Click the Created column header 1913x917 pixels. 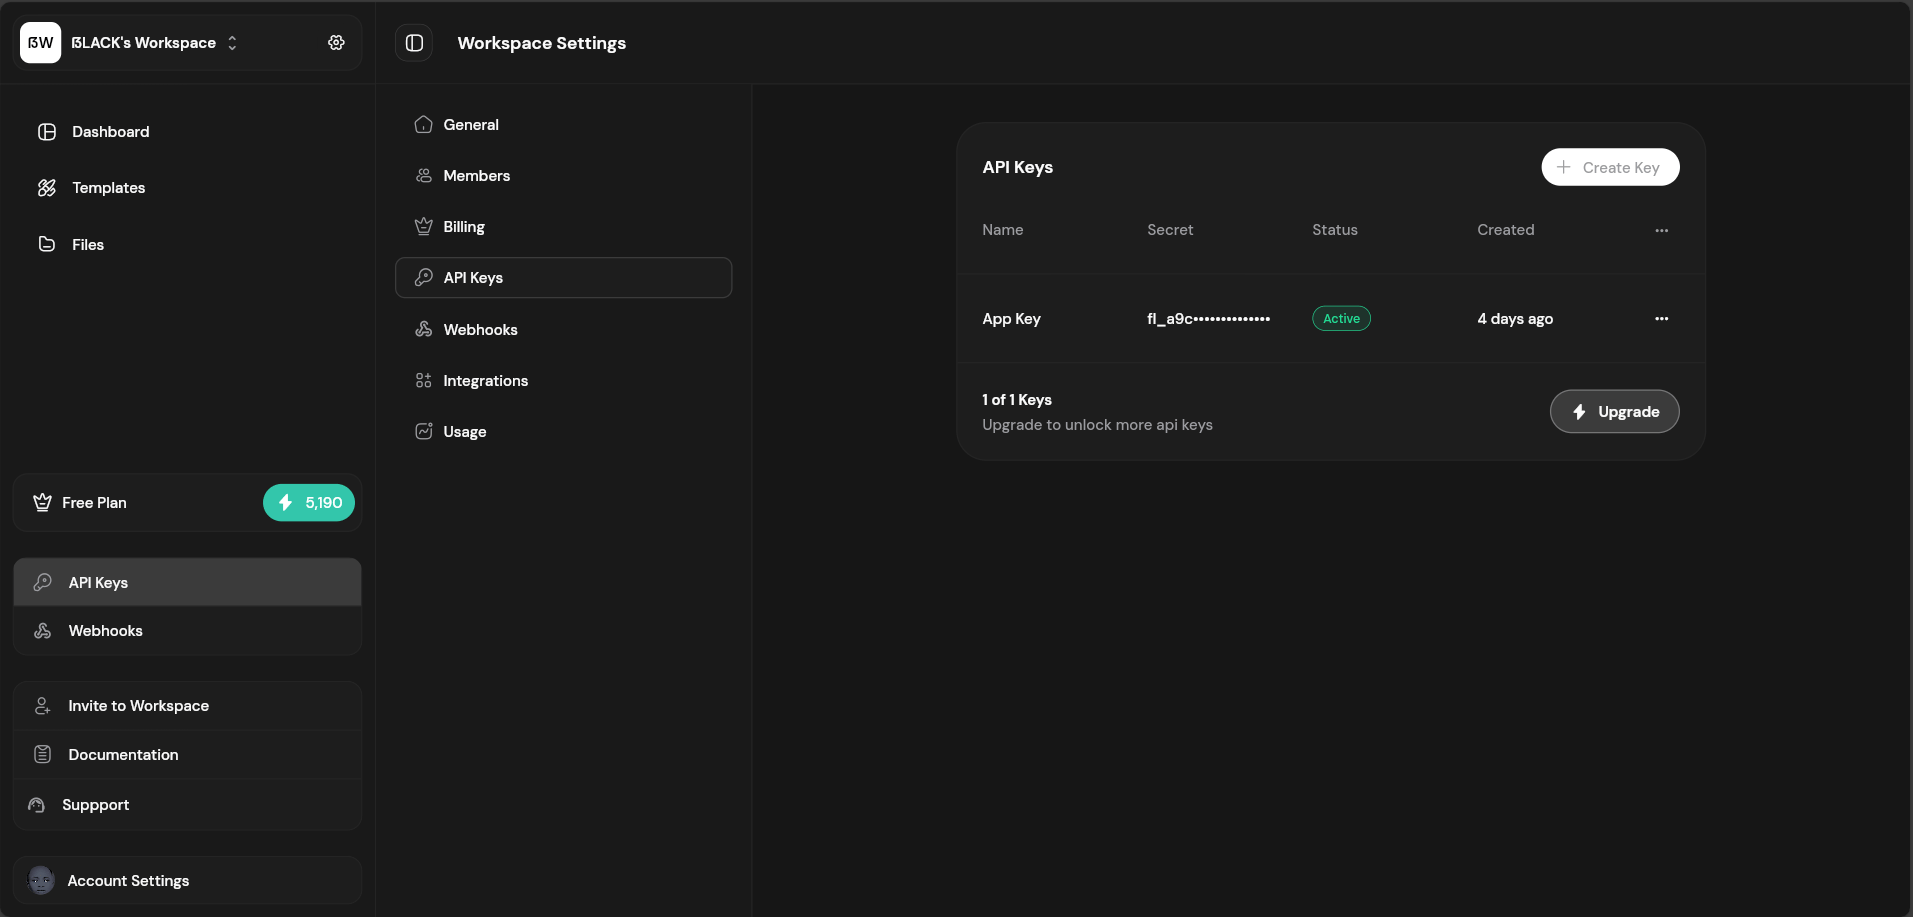(x=1505, y=230)
